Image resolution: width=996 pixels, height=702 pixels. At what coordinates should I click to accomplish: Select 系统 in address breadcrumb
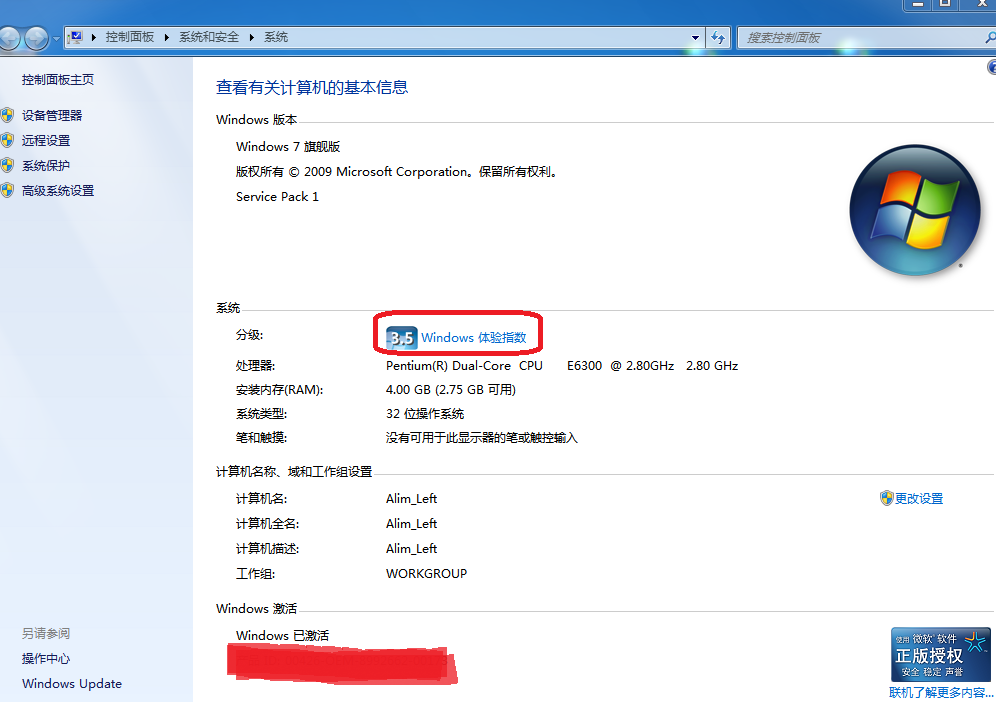[x=276, y=37]
